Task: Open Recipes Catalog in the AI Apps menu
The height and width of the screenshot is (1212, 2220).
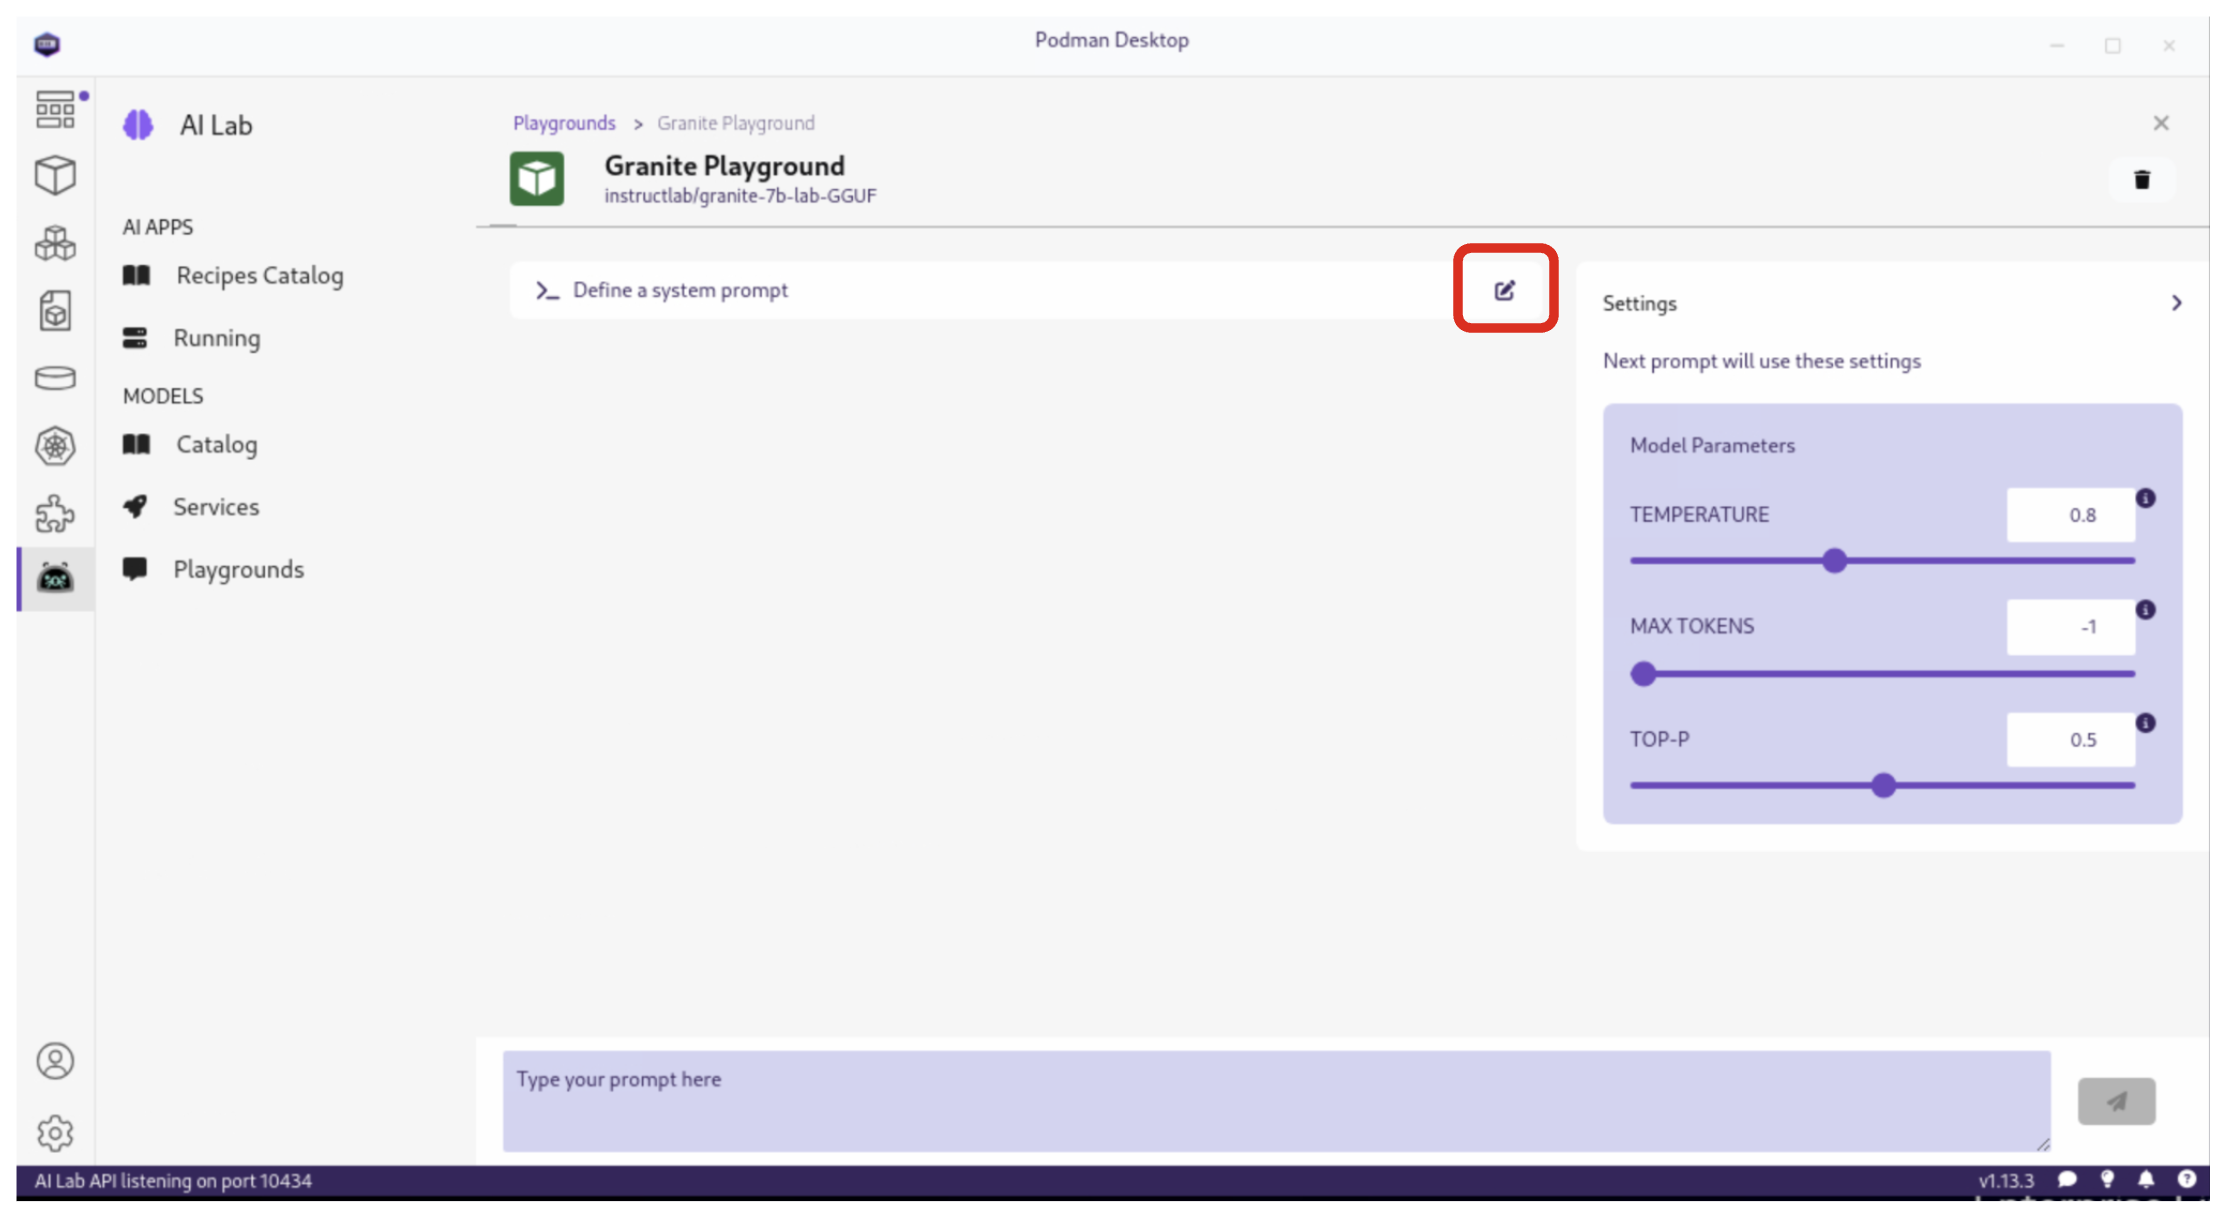Action: coord(259,275)
